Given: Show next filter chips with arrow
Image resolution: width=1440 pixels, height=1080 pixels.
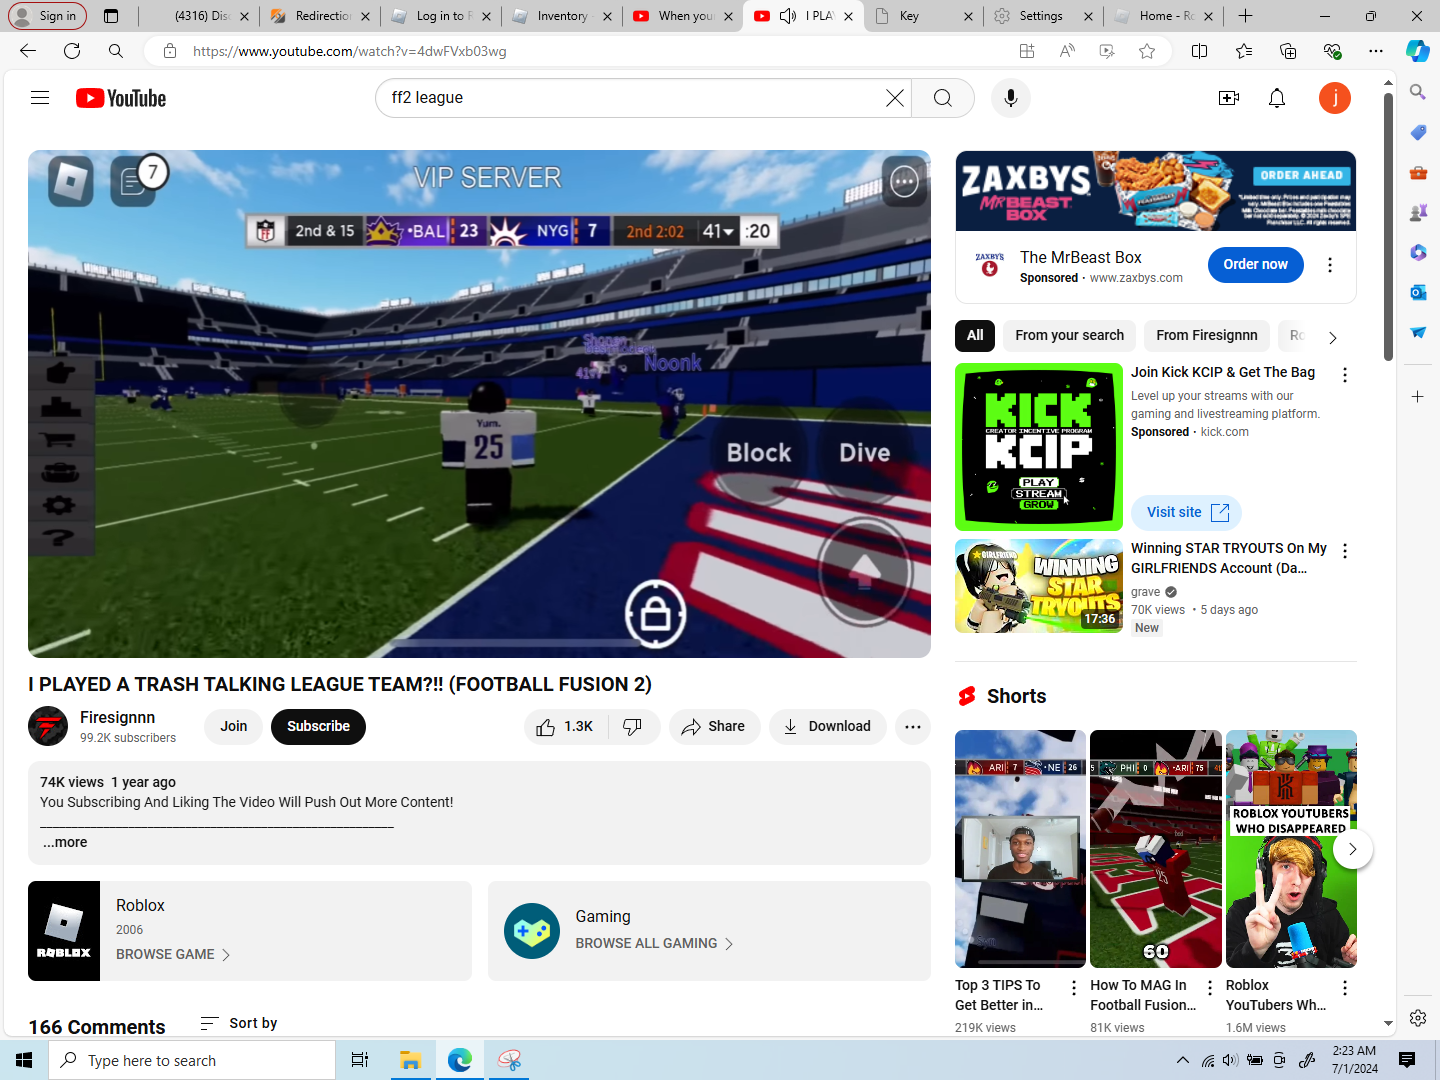Looking at the screenshot, I should pyautogui.click(x=1333, y=338).
